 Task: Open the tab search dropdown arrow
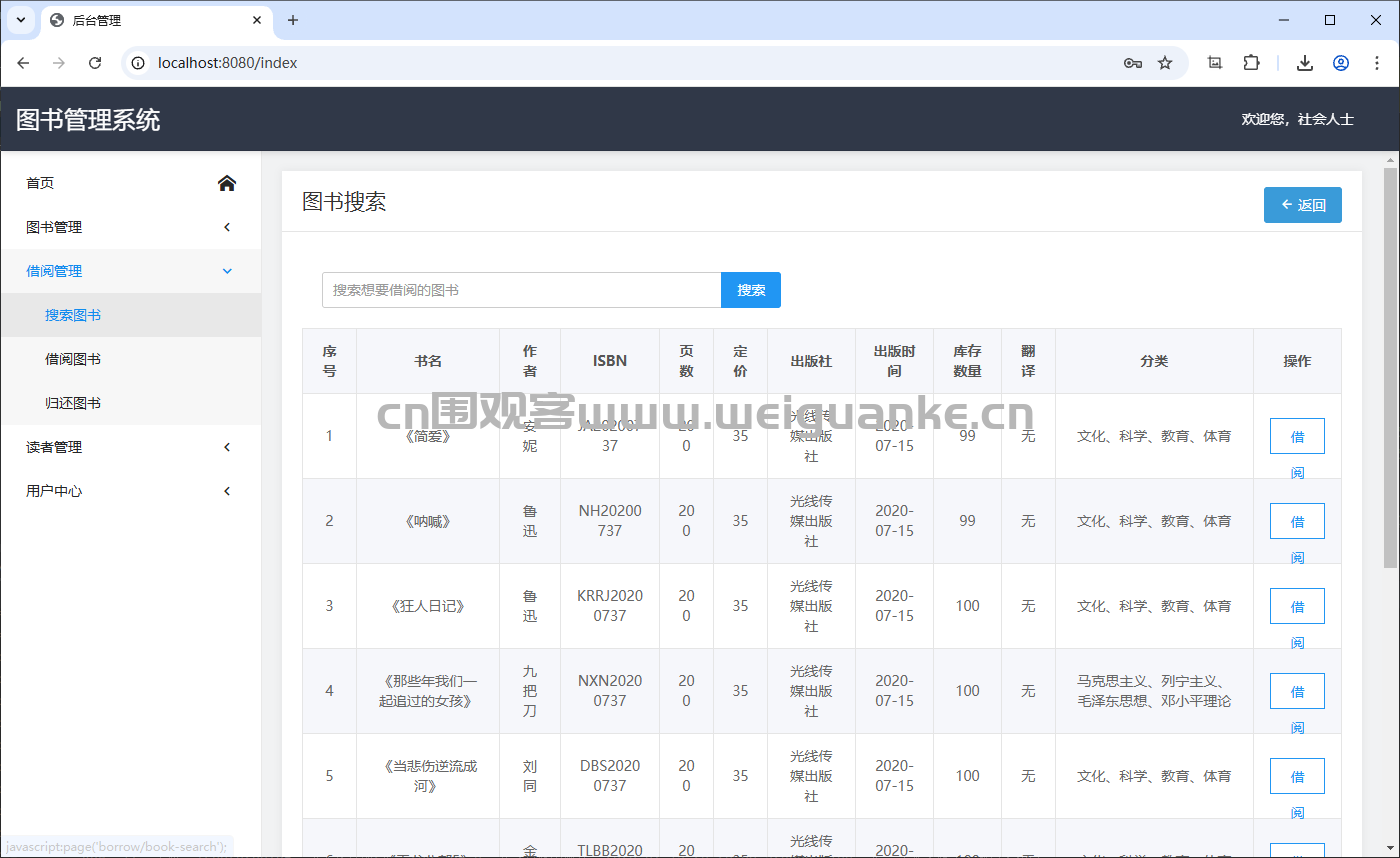coord(20,20)
